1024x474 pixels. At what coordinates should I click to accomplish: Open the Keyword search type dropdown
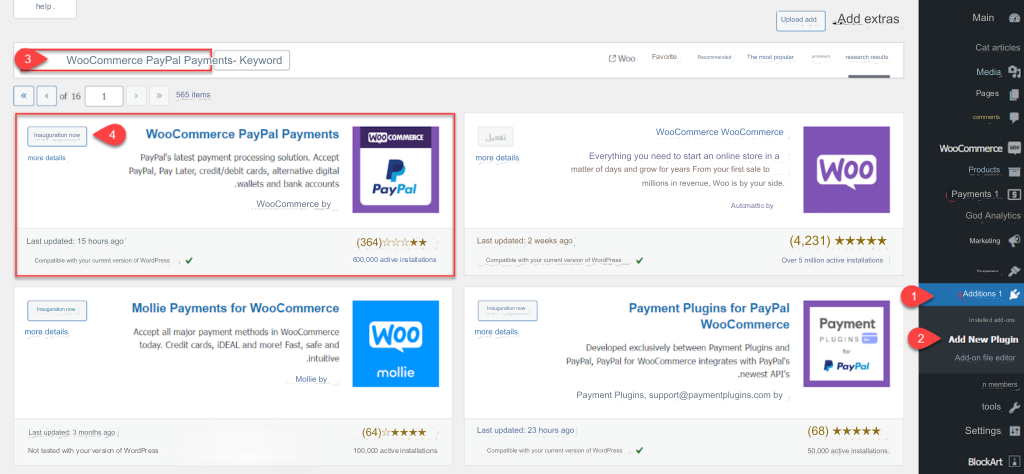[252, 60]
